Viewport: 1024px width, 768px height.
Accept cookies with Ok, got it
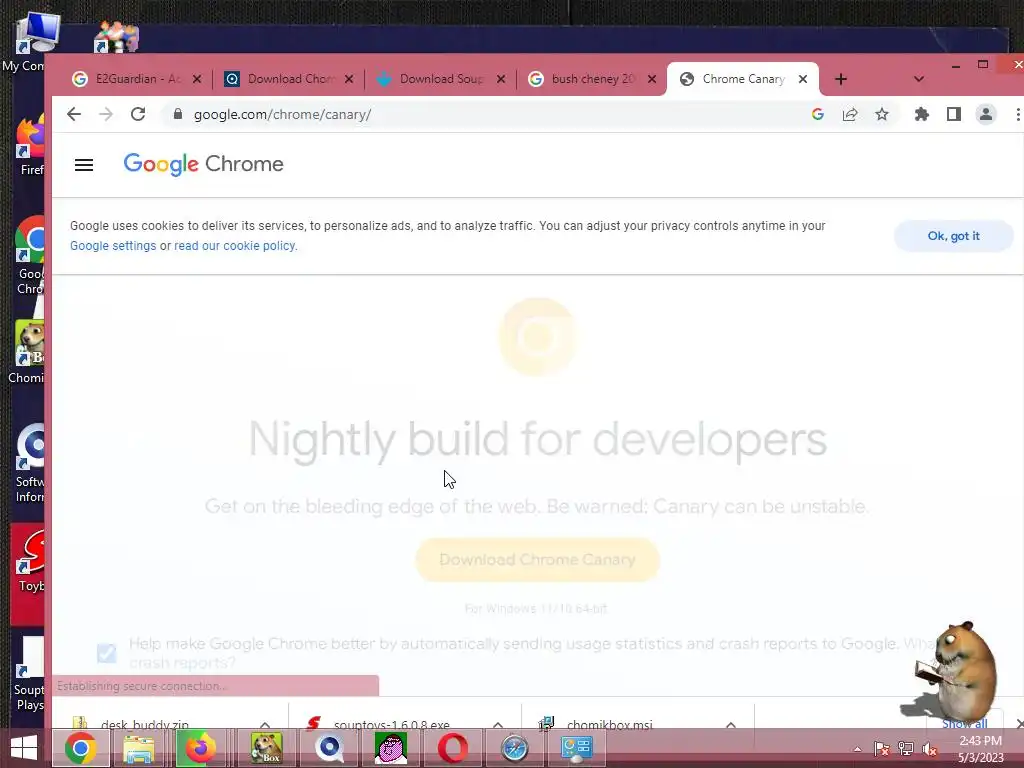[953, 236]
